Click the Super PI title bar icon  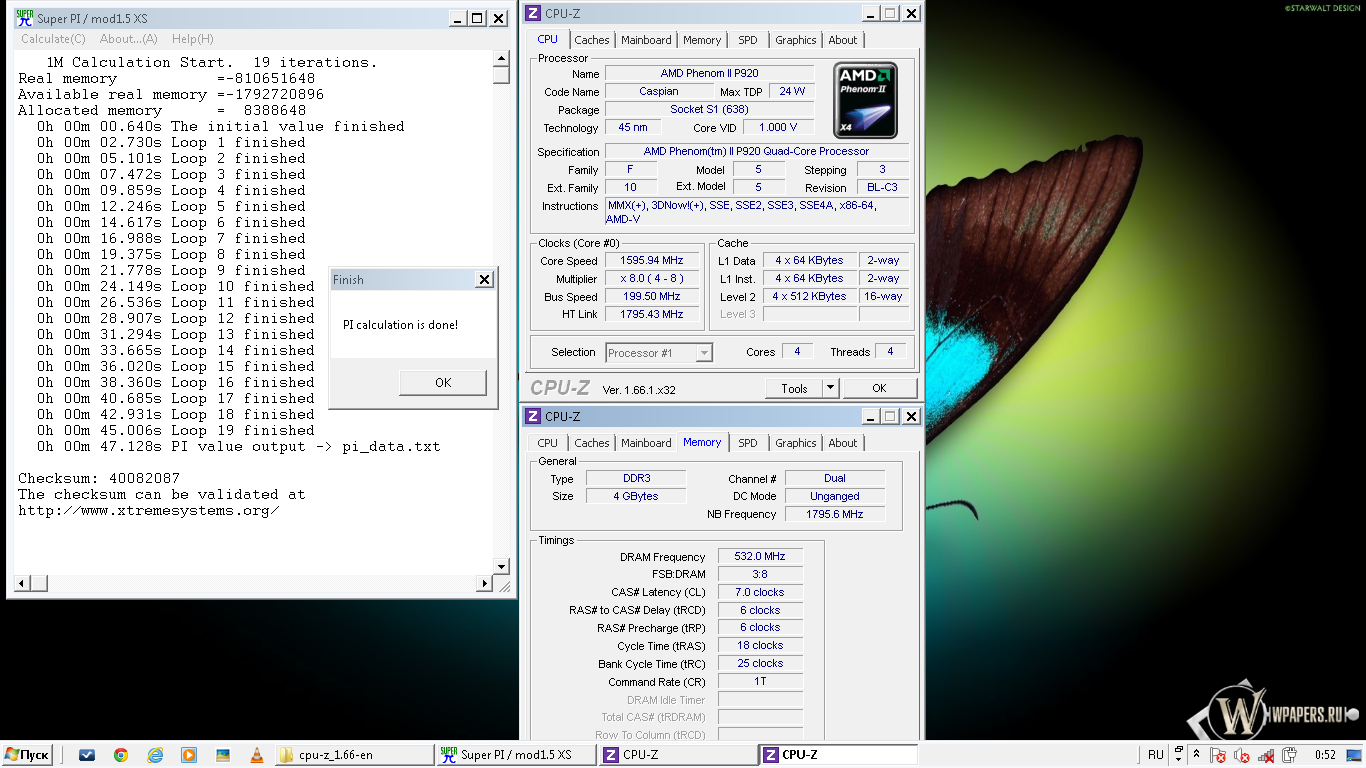24,17
